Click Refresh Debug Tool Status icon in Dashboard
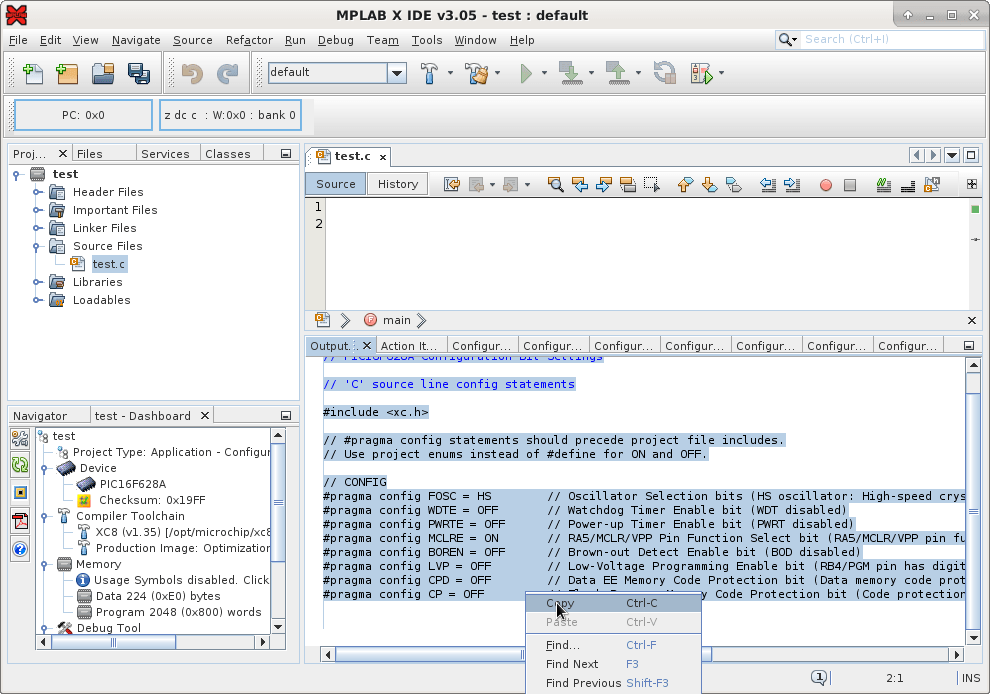 [x=20, y=465]
